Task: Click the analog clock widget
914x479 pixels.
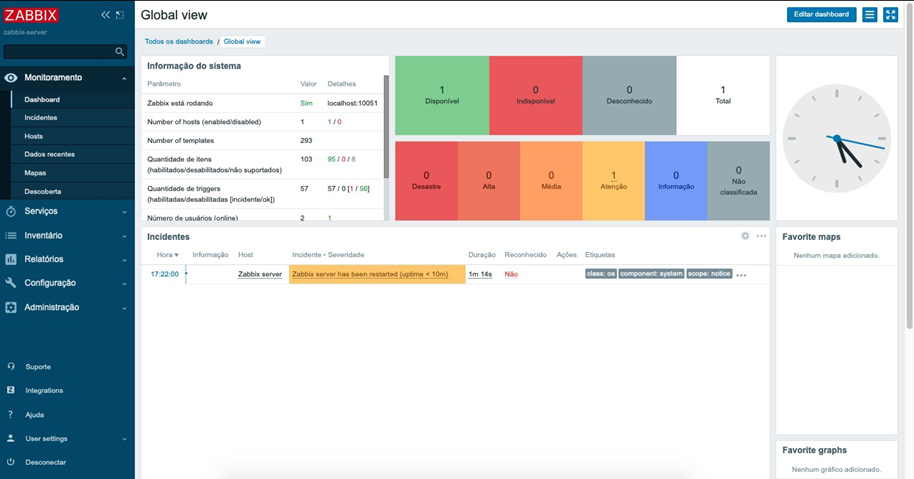Action: (836, 138)
